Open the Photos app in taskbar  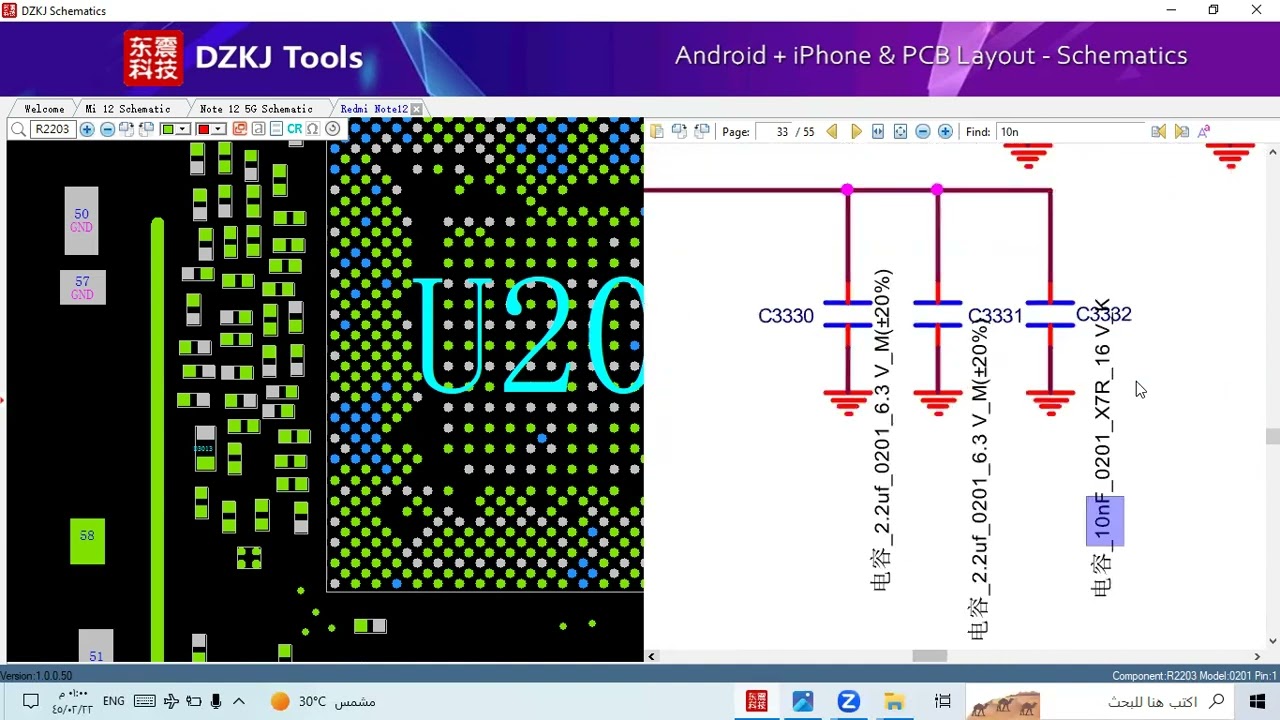[803, 701]
